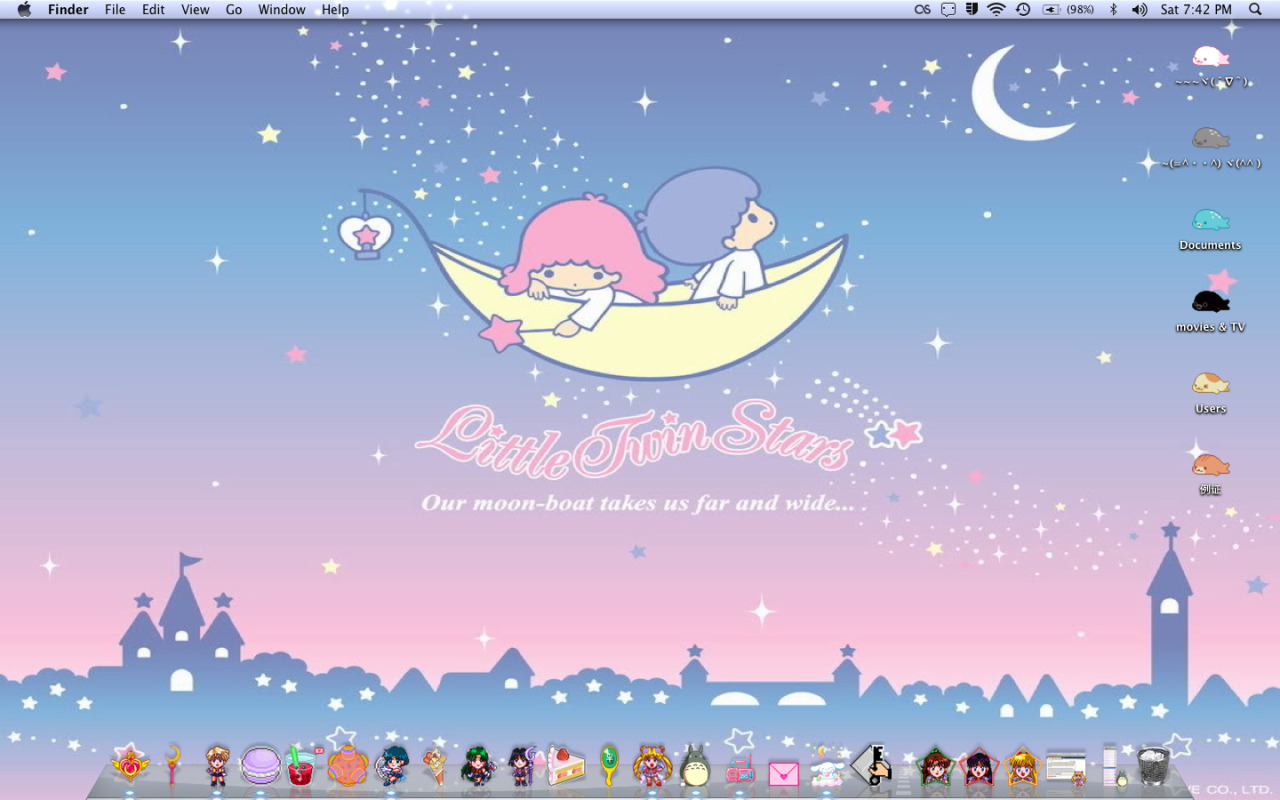Viewport: 1280px width, 800px height.
Task: Open the Go menu
Action: 233,10
